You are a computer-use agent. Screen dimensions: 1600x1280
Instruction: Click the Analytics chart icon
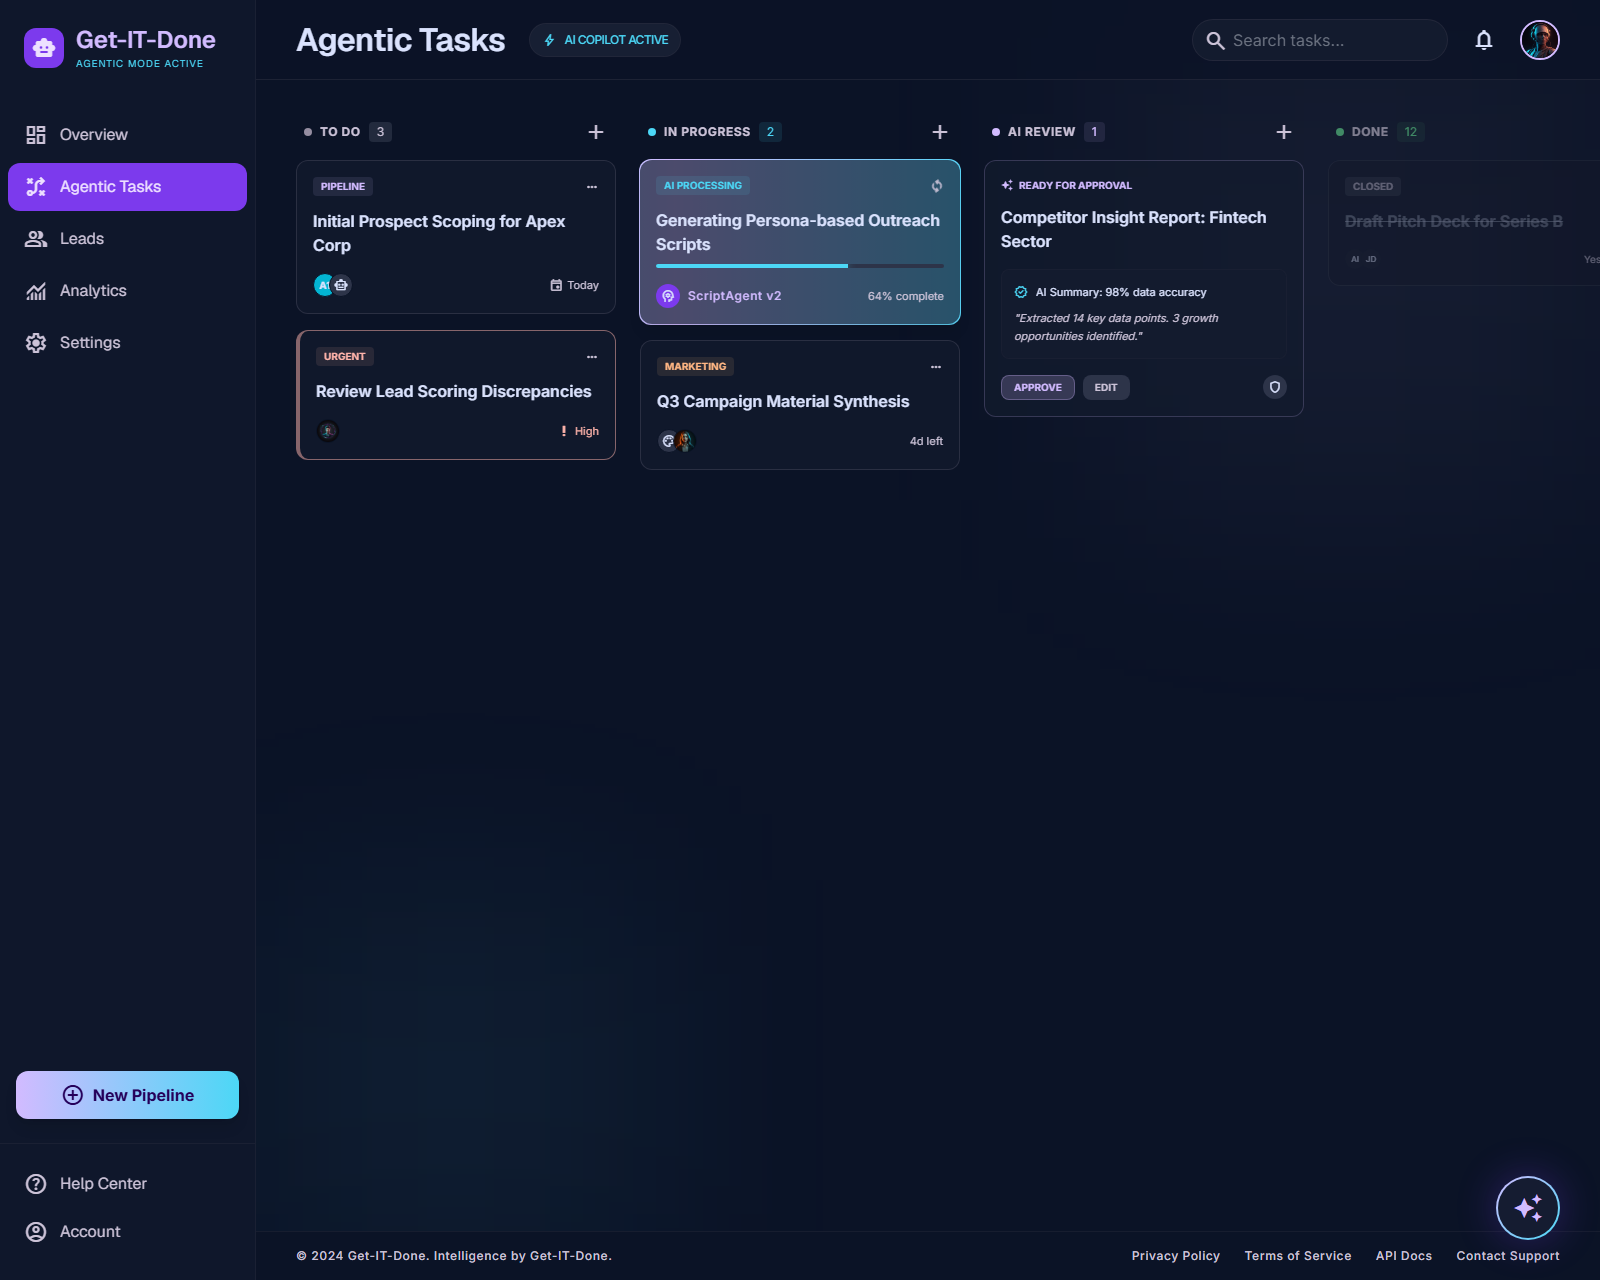pyautogui.click(x=36, y=291)
